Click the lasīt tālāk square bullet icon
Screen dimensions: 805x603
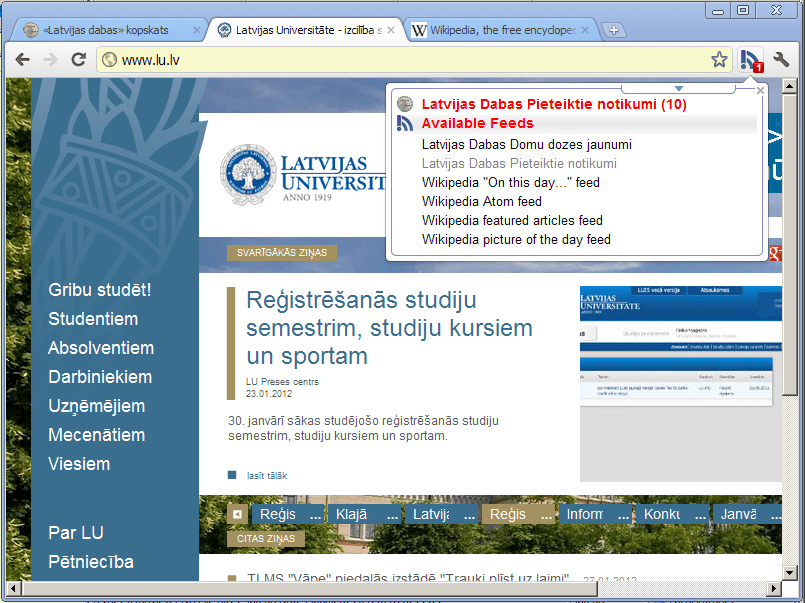tap(232, 475)
